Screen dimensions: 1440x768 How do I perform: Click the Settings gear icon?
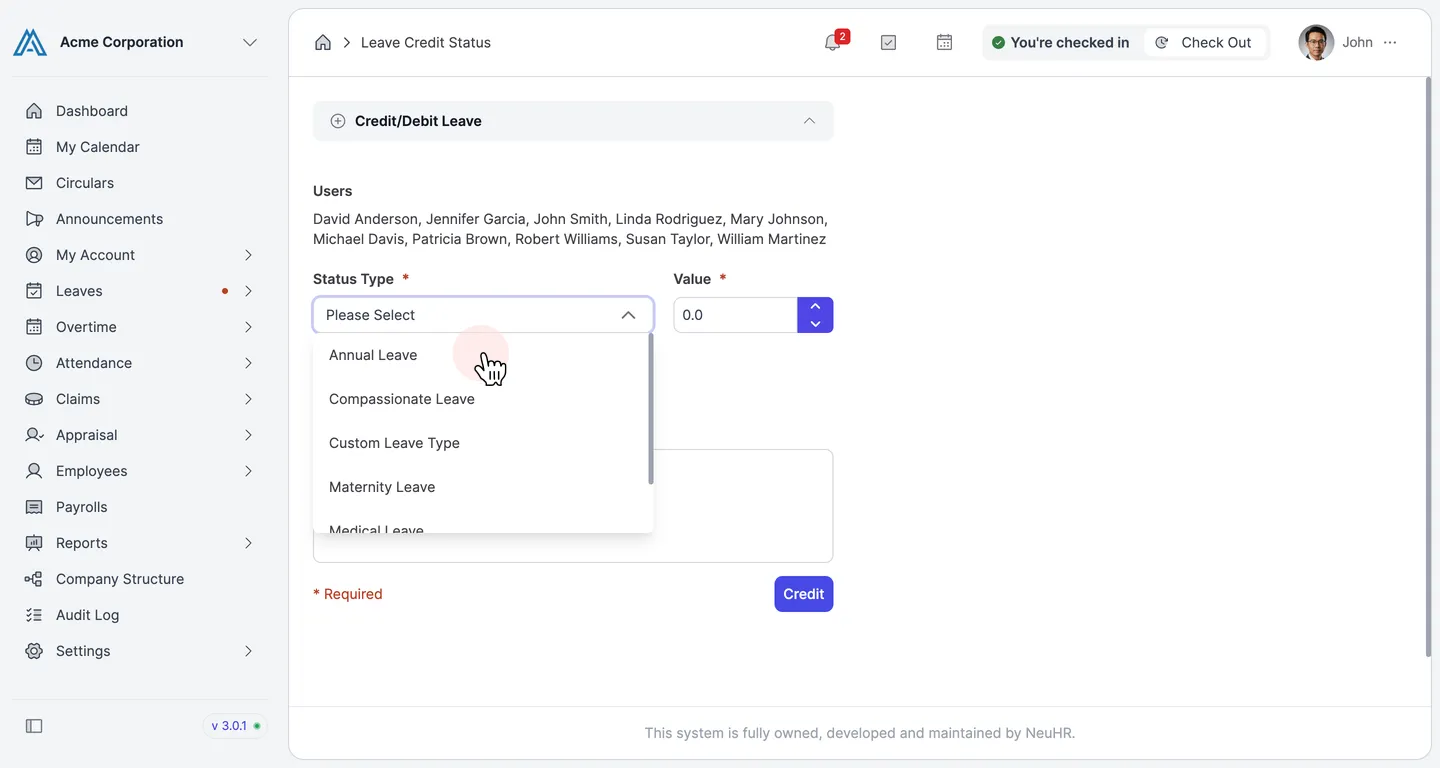pos(34,651)
